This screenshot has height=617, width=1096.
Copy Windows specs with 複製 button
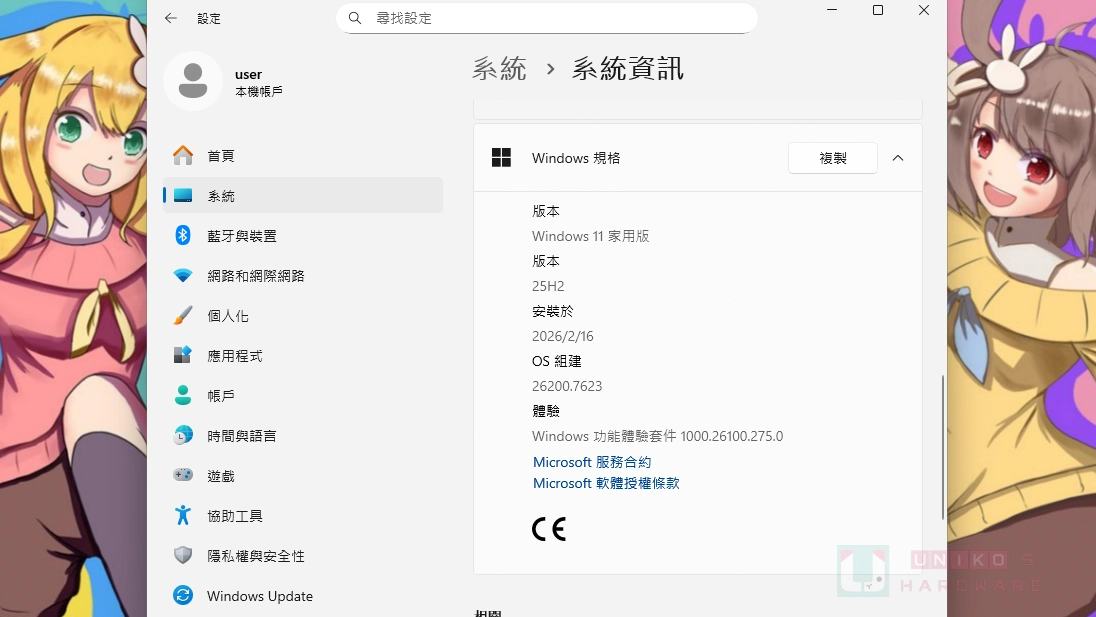(x=832, y=158)
